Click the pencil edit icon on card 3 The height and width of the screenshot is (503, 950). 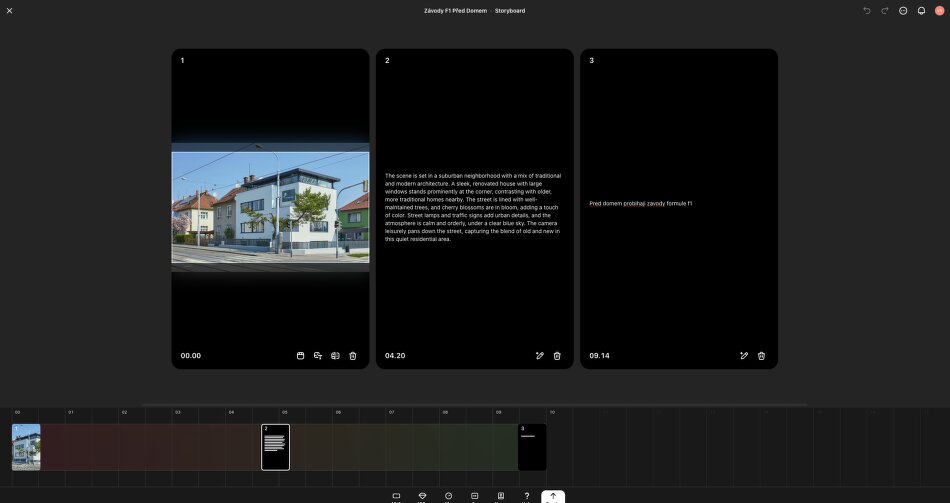[744, 356]
